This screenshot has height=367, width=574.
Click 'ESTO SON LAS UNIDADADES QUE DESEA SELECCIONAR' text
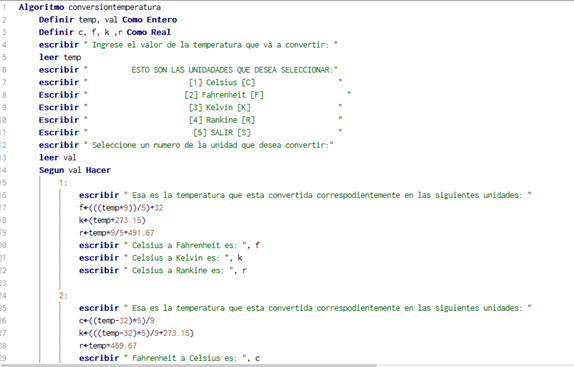[x=232, y=70]
